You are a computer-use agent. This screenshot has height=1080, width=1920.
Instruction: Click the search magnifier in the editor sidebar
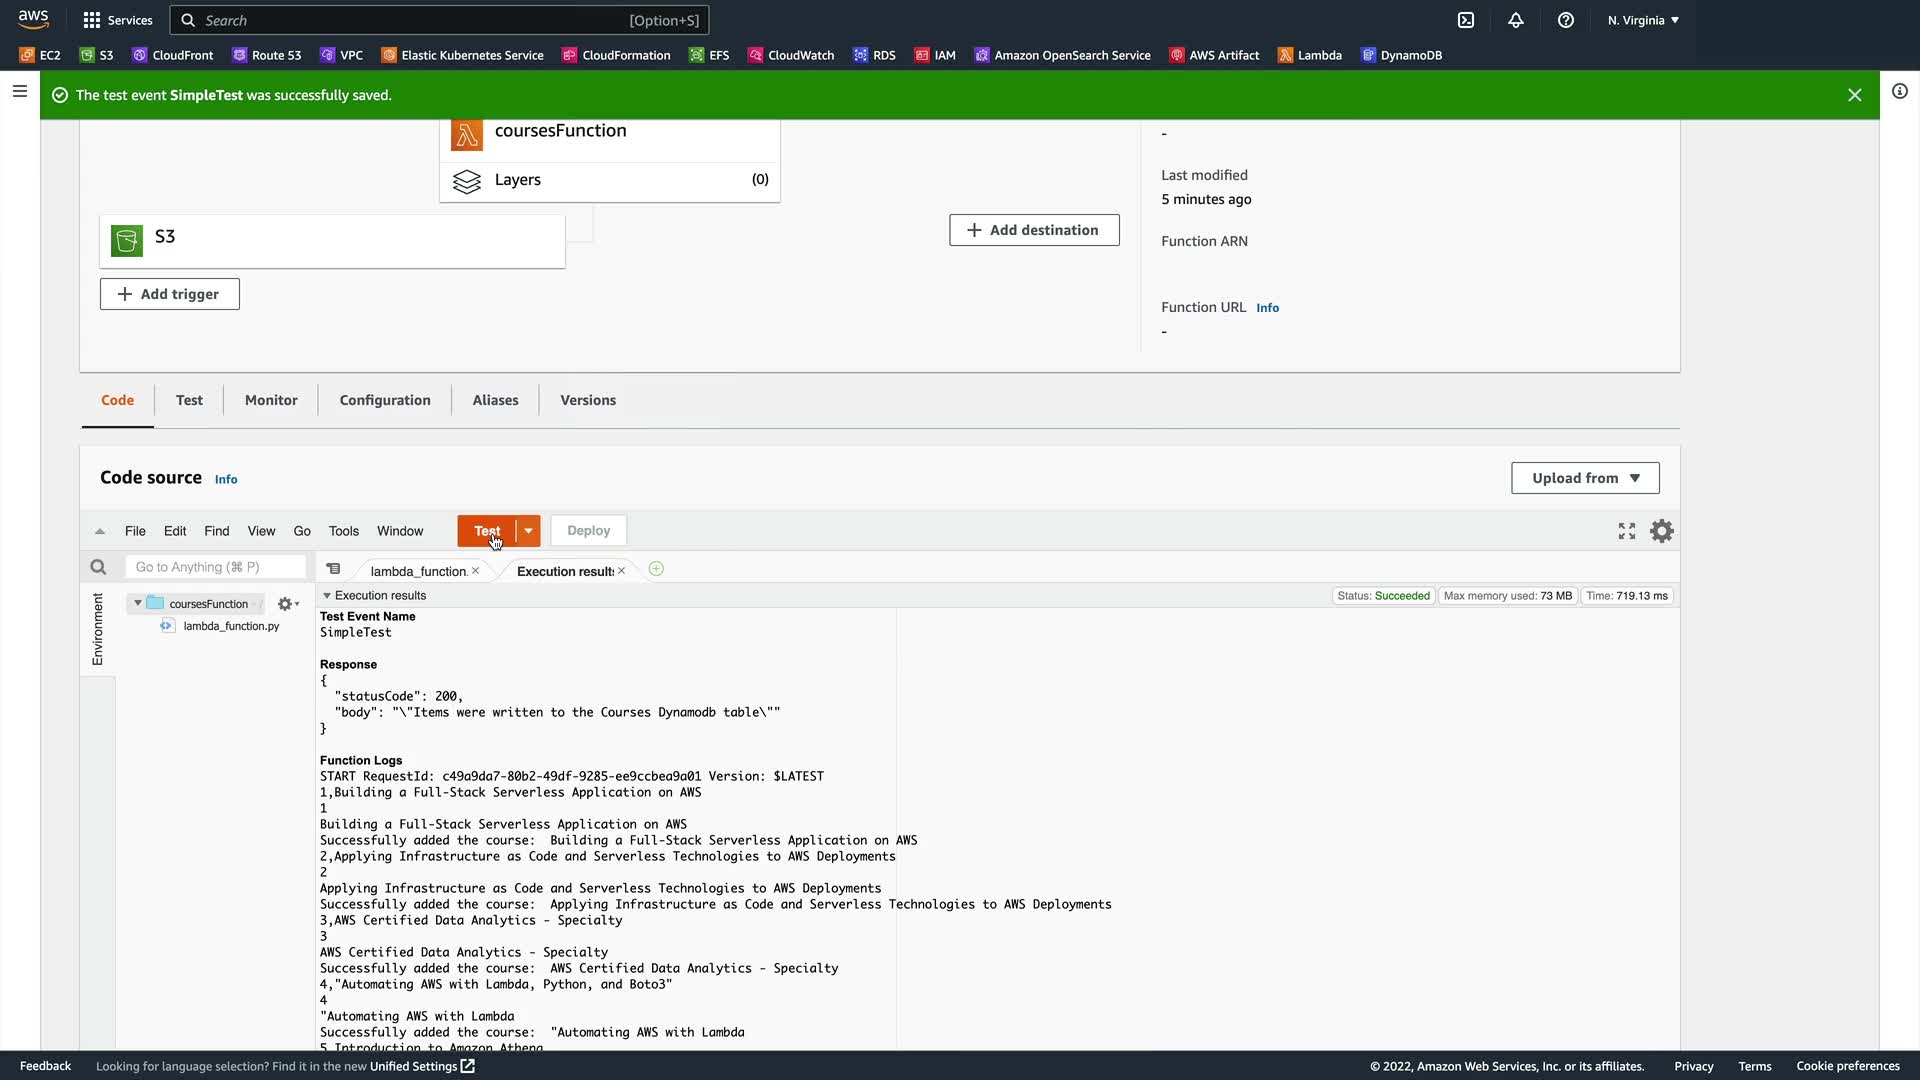pyautogui.click(x=98, y=567)
